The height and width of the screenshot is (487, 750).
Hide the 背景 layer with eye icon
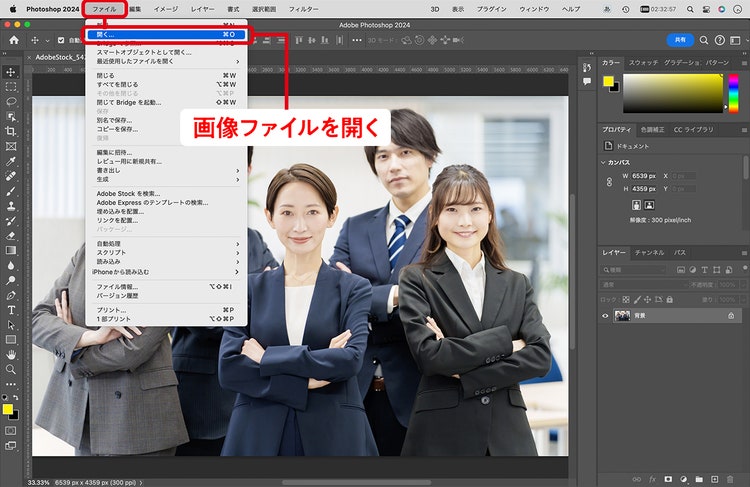click(x=605, y=316)
